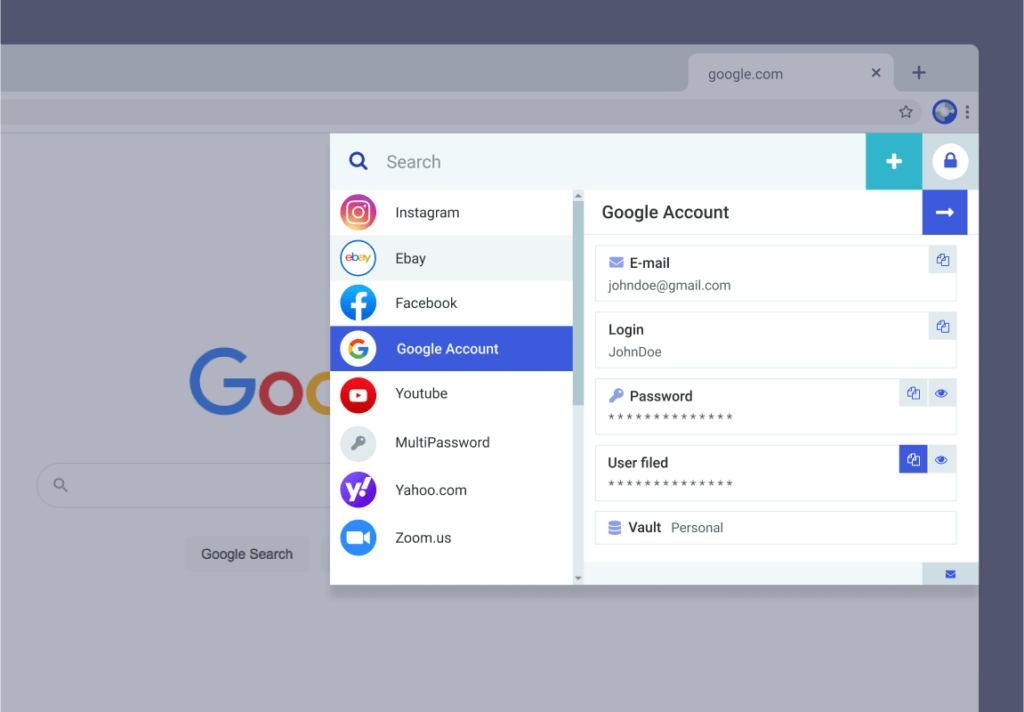Open the Instagram password entry icon
This screenshot has width=1024, height=712.
point(358,212)
